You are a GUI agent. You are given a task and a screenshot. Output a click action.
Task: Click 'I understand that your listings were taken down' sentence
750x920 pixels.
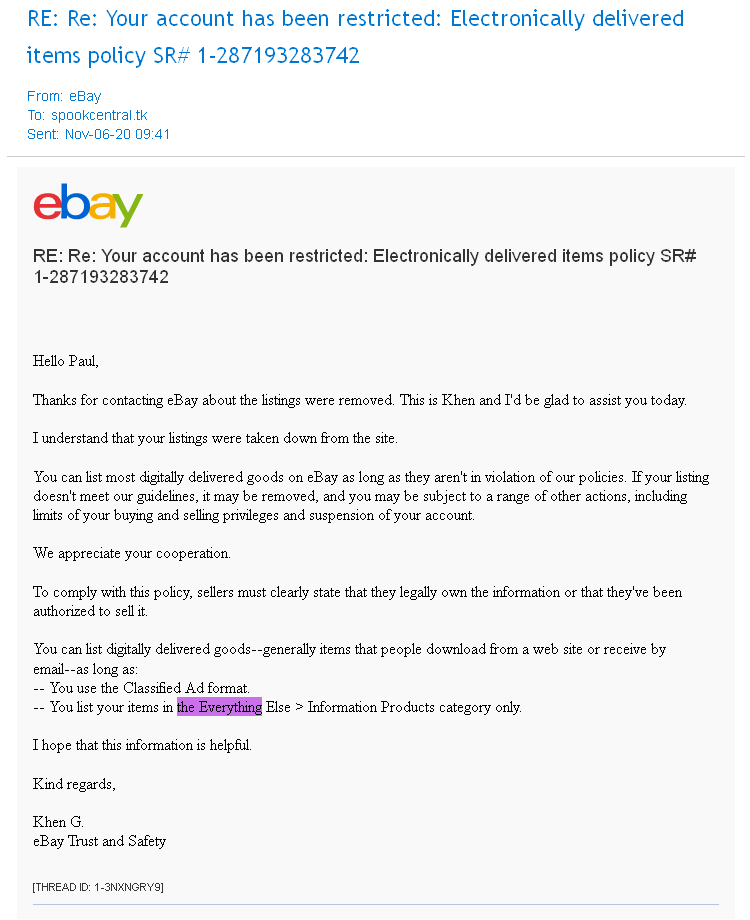click(x=215, y=438)
